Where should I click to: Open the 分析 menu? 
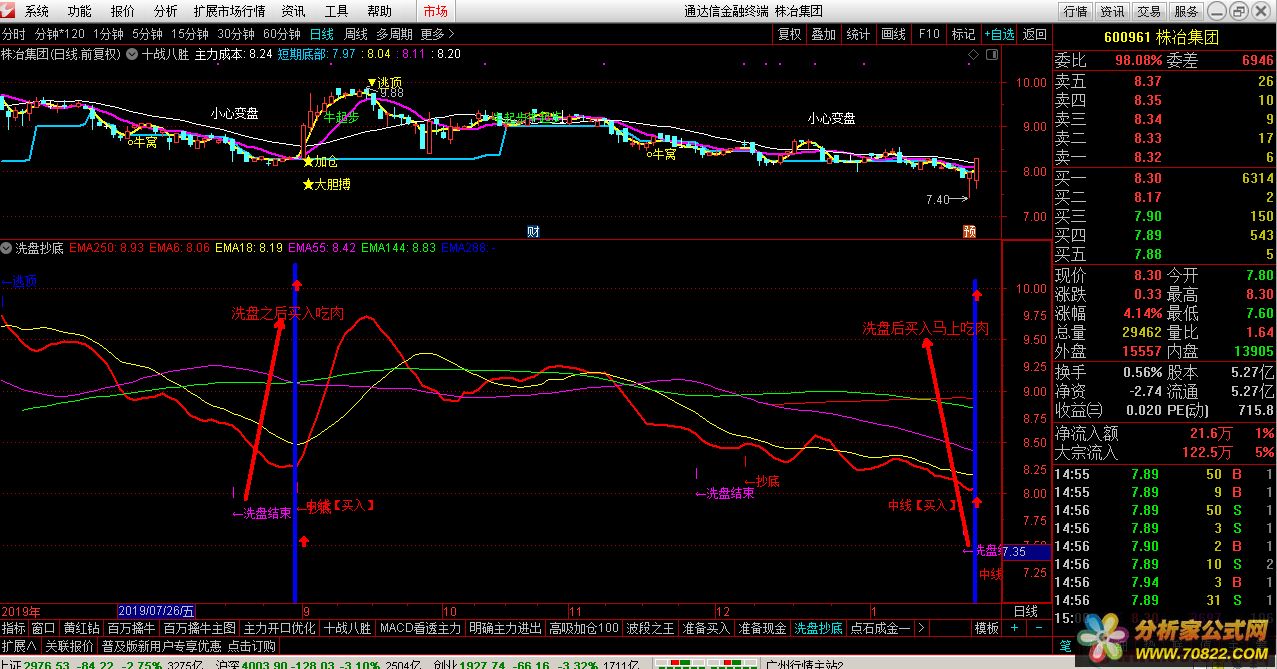166,12
